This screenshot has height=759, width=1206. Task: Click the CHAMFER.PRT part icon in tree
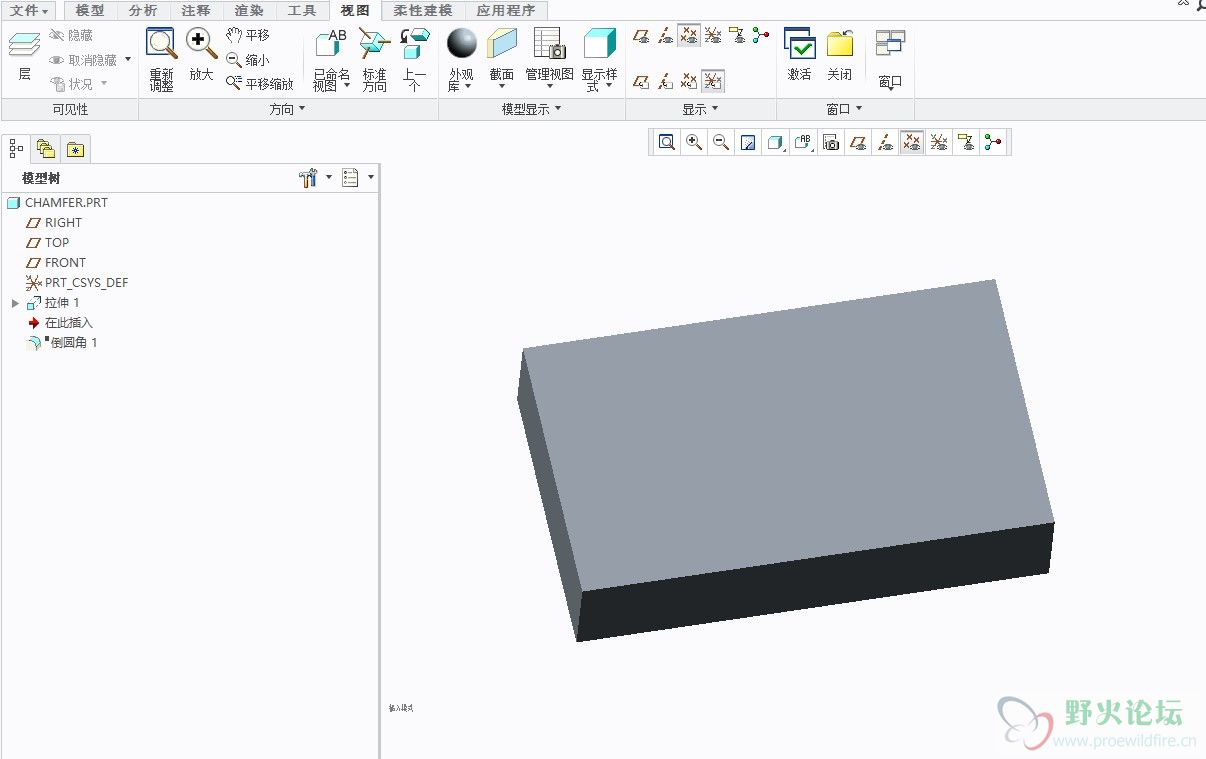coord(14,203)
